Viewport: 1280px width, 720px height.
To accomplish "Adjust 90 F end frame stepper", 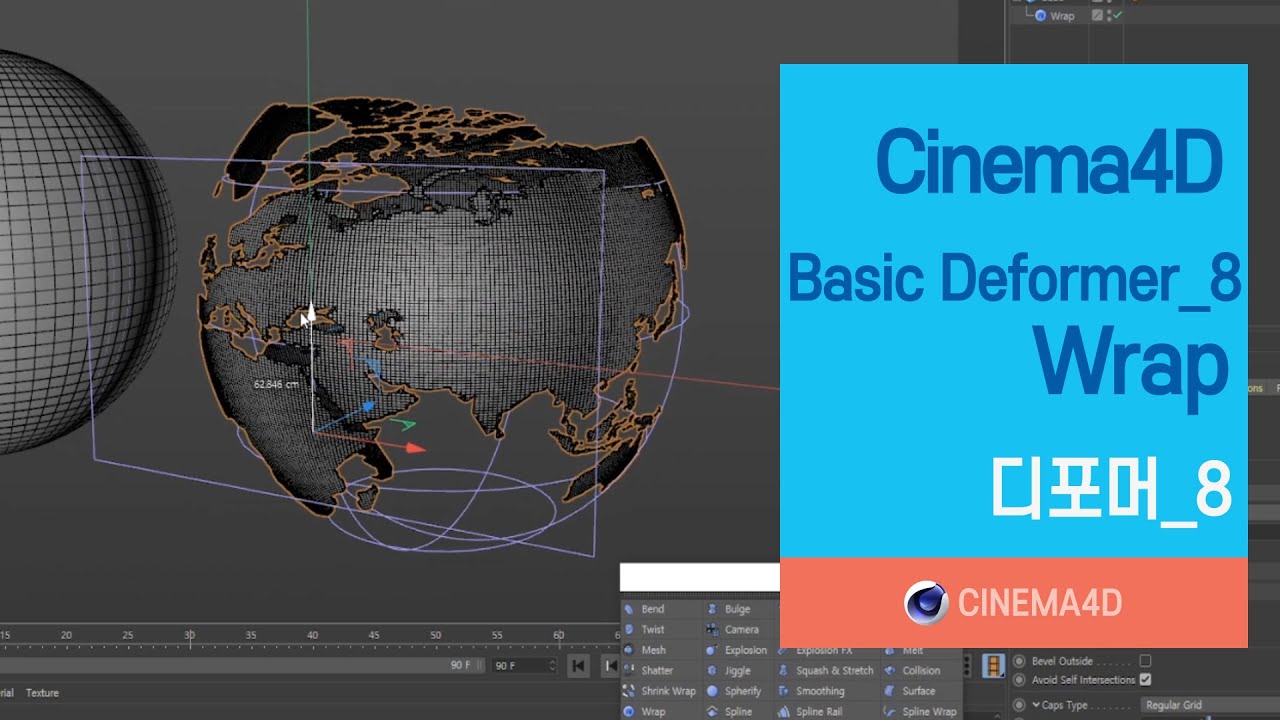I will click(x=552, y=665).
